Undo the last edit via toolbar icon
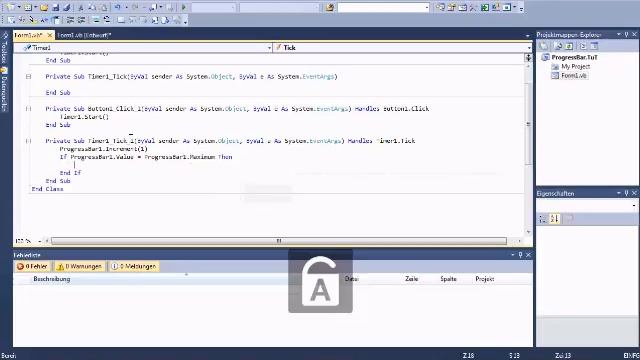640x360 pixels. (118, 7)
